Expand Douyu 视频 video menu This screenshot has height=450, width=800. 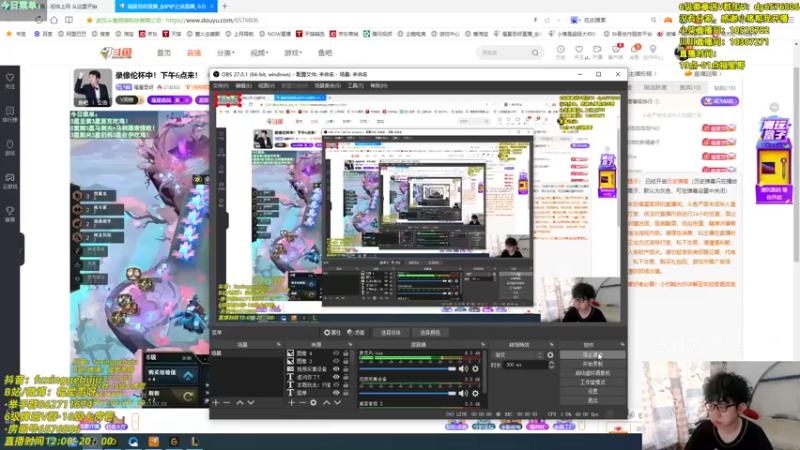(259, 53)
